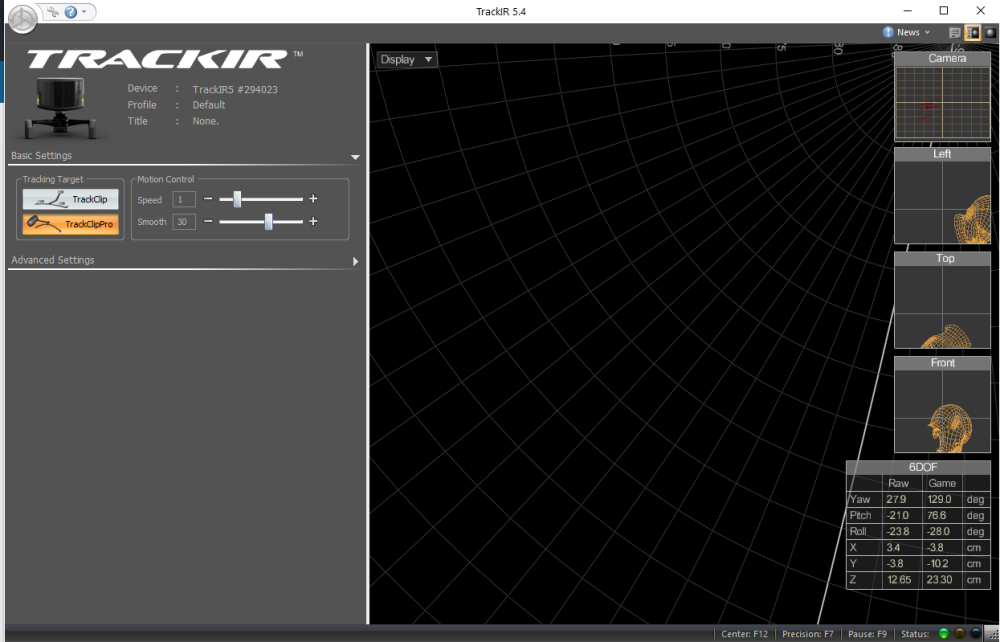Open the quick access toolbar dropdown arrow
Viewport: 1000px width, 642px height.
coord(86,12)
